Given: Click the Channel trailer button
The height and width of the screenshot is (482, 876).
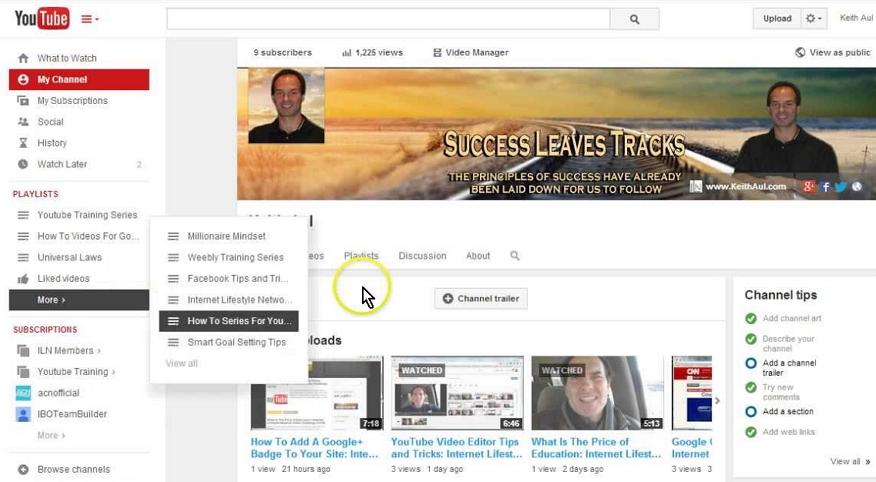Looking at the screenshot, I should coord(481,299).
